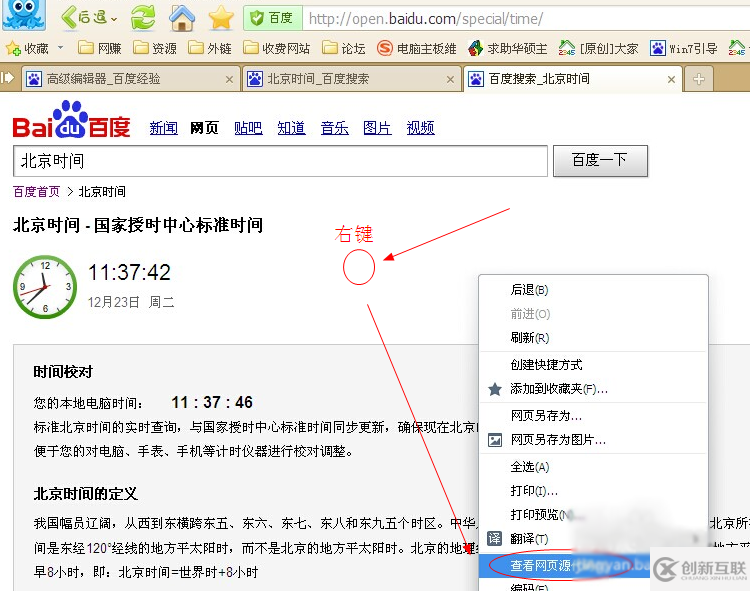Close the 百度搜索_北京时间 tab
This screenshot has width=750, height=591.
coord(672,79)
